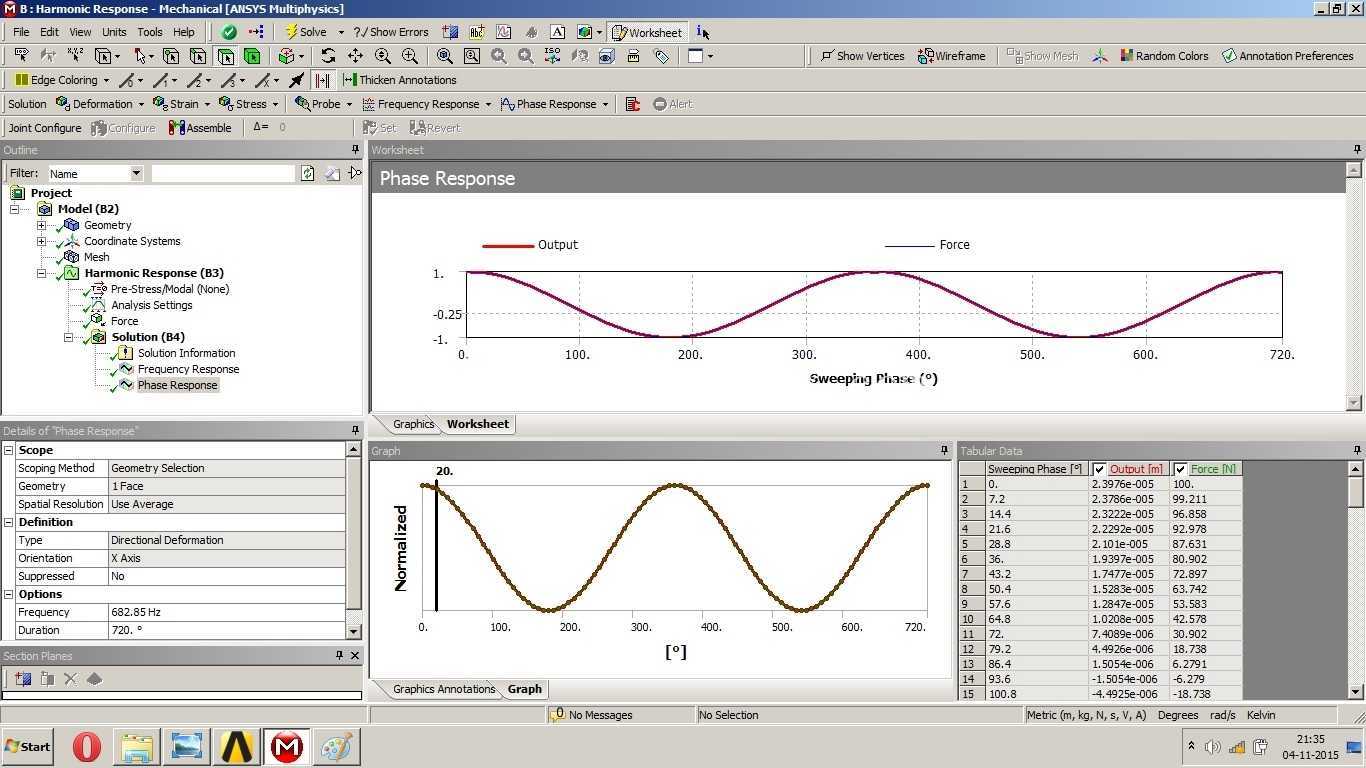Viewport: 1366px width, 768px height.
Task: Collapse the Harmonic Response (B3) tree node
Action: (41, 273)
